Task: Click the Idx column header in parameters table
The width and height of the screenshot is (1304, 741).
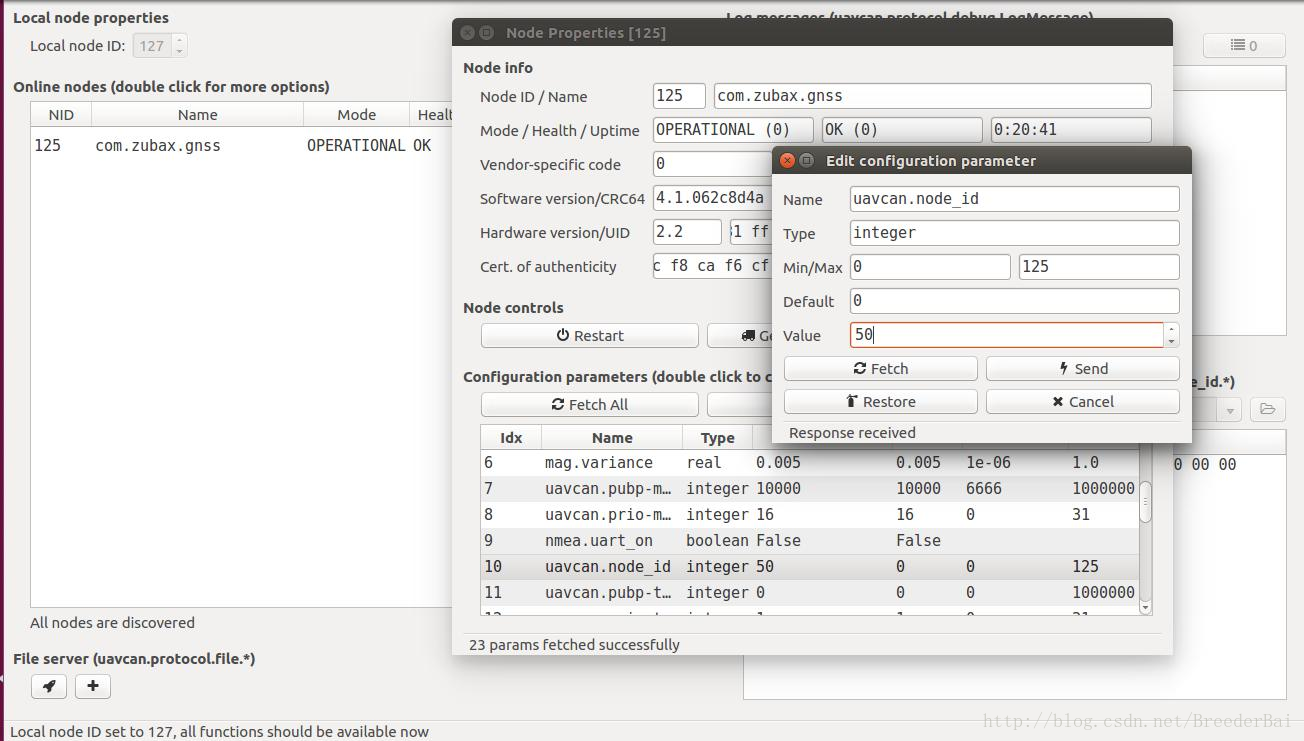Action: pos(511,437)
